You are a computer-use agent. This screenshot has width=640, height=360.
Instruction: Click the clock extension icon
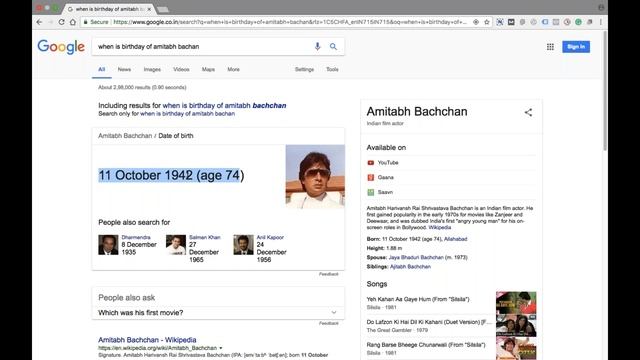pos(567,22)
